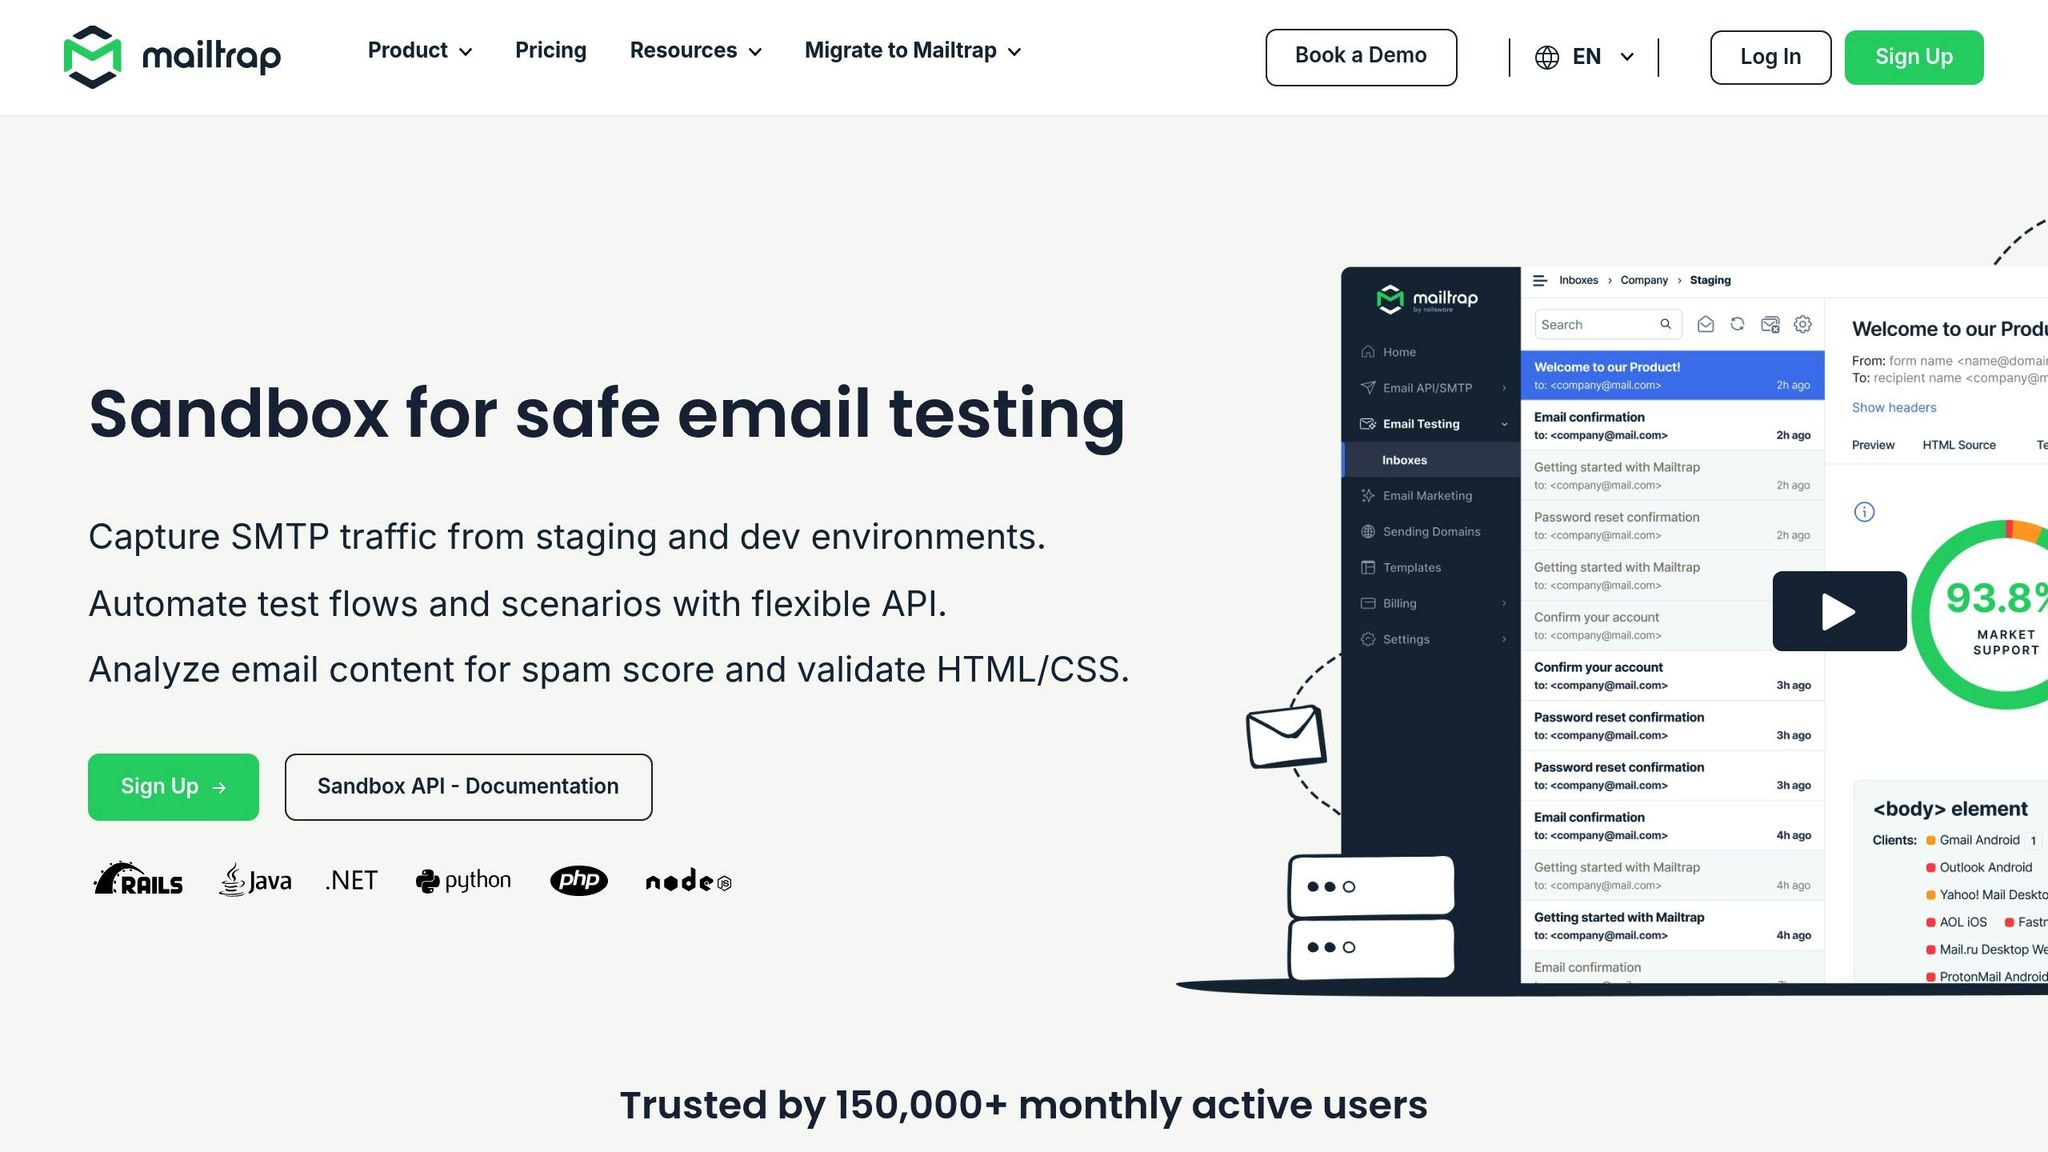The height and width of the screenshot is (1152, 2048).
Task: Click the Java logo
Action: tap(255, 880)
